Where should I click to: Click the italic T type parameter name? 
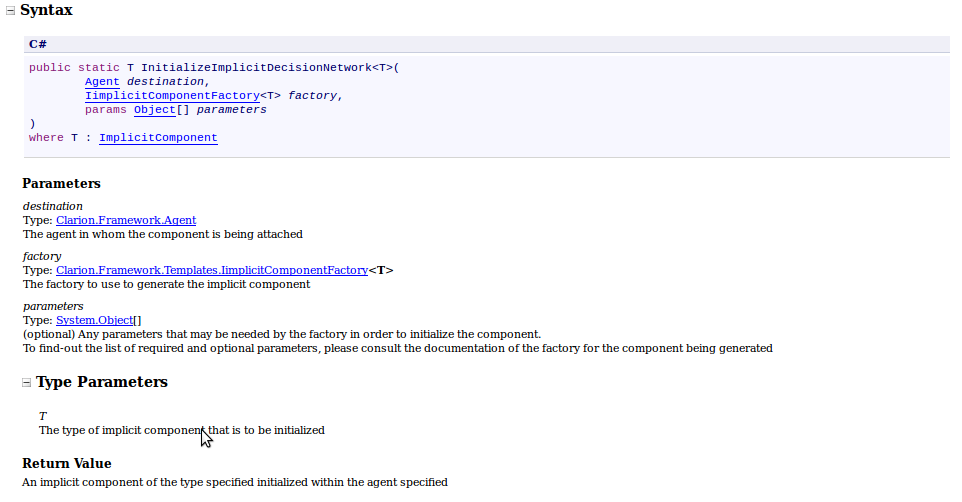[x=43, y=416]
